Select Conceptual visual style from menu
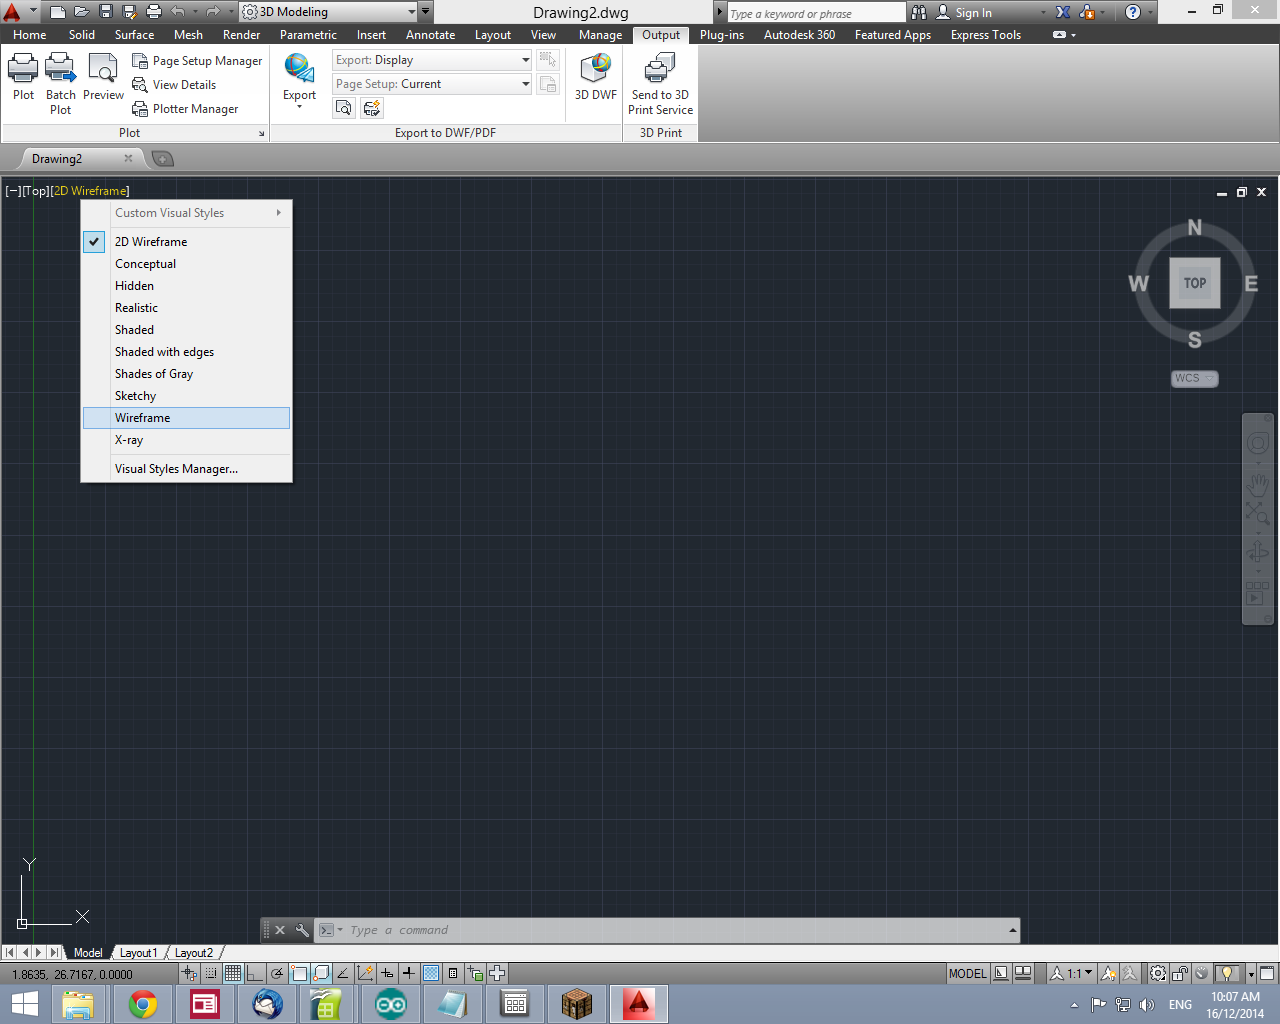1280x1024 pixels. 145,263
